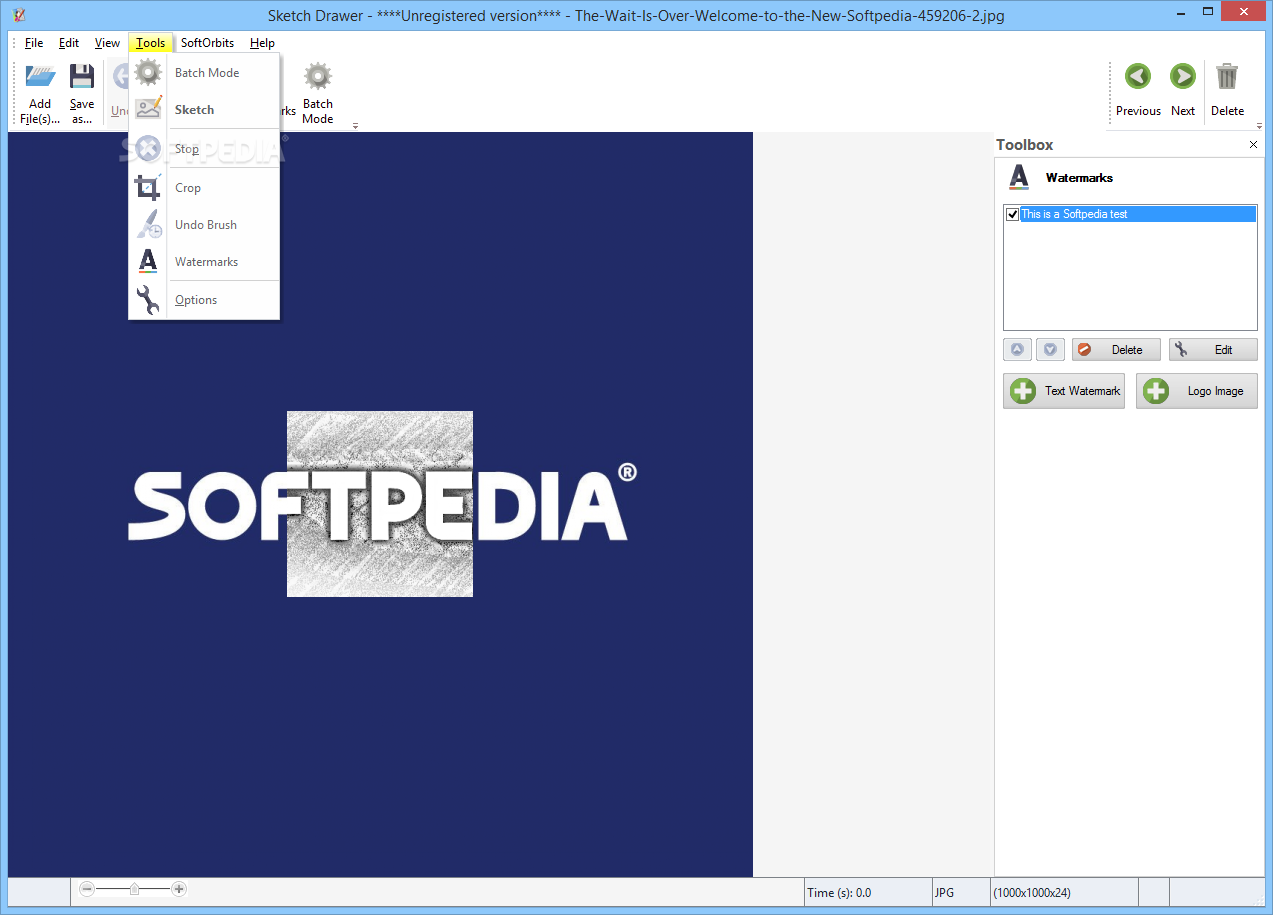Move watermark up with arrow button
The image size is (1273, 915).
(x=1017, y=350)
